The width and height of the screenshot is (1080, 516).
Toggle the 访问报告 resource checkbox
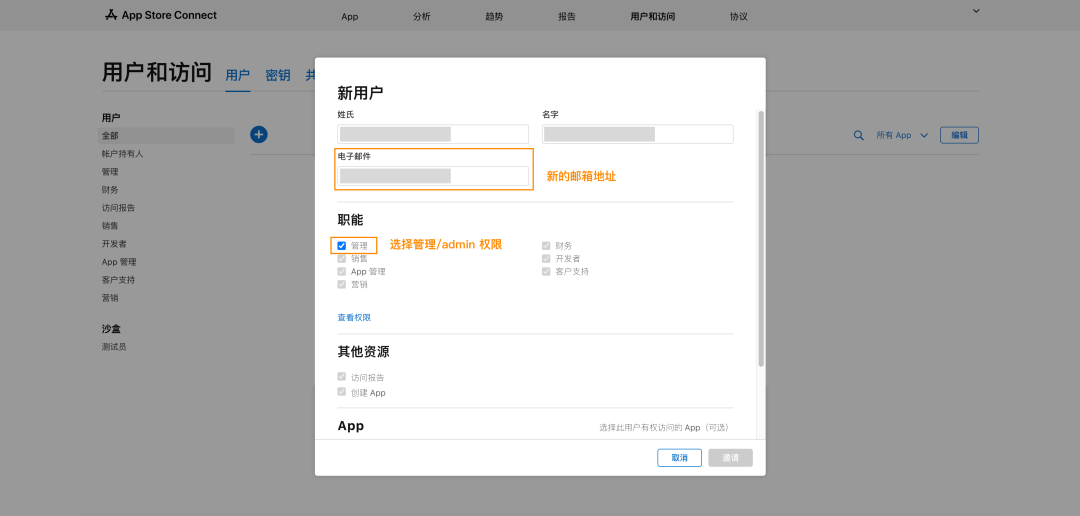pyautogui.click(x=342, y=377)
